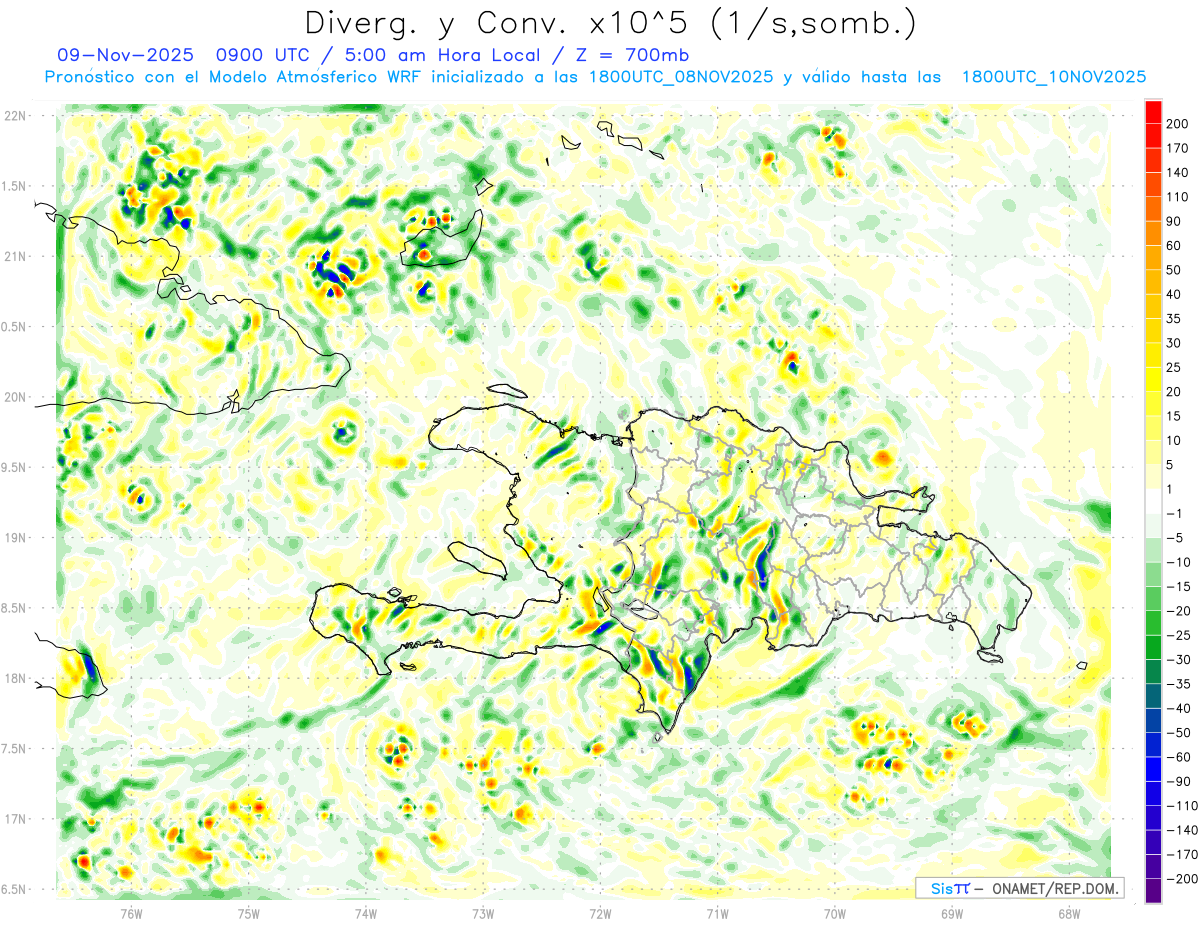This screenshot has width=1200, height=927.
Task: Click the '71W' longitude label
Action: pyautogui.click(x=717, y=914)
